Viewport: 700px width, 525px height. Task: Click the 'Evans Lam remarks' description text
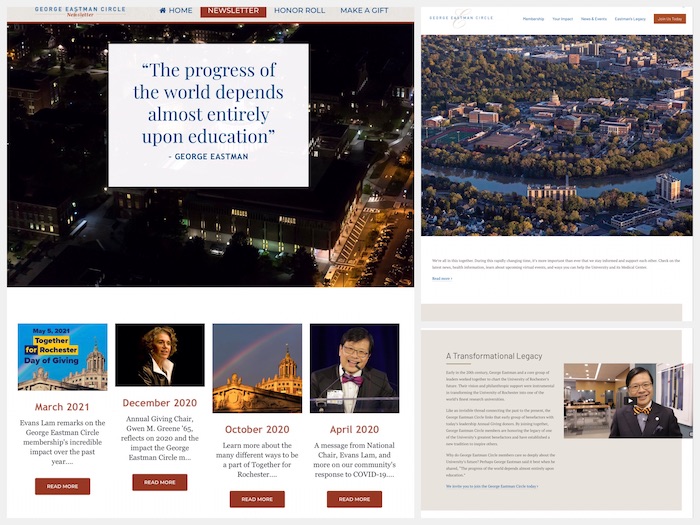62,442
